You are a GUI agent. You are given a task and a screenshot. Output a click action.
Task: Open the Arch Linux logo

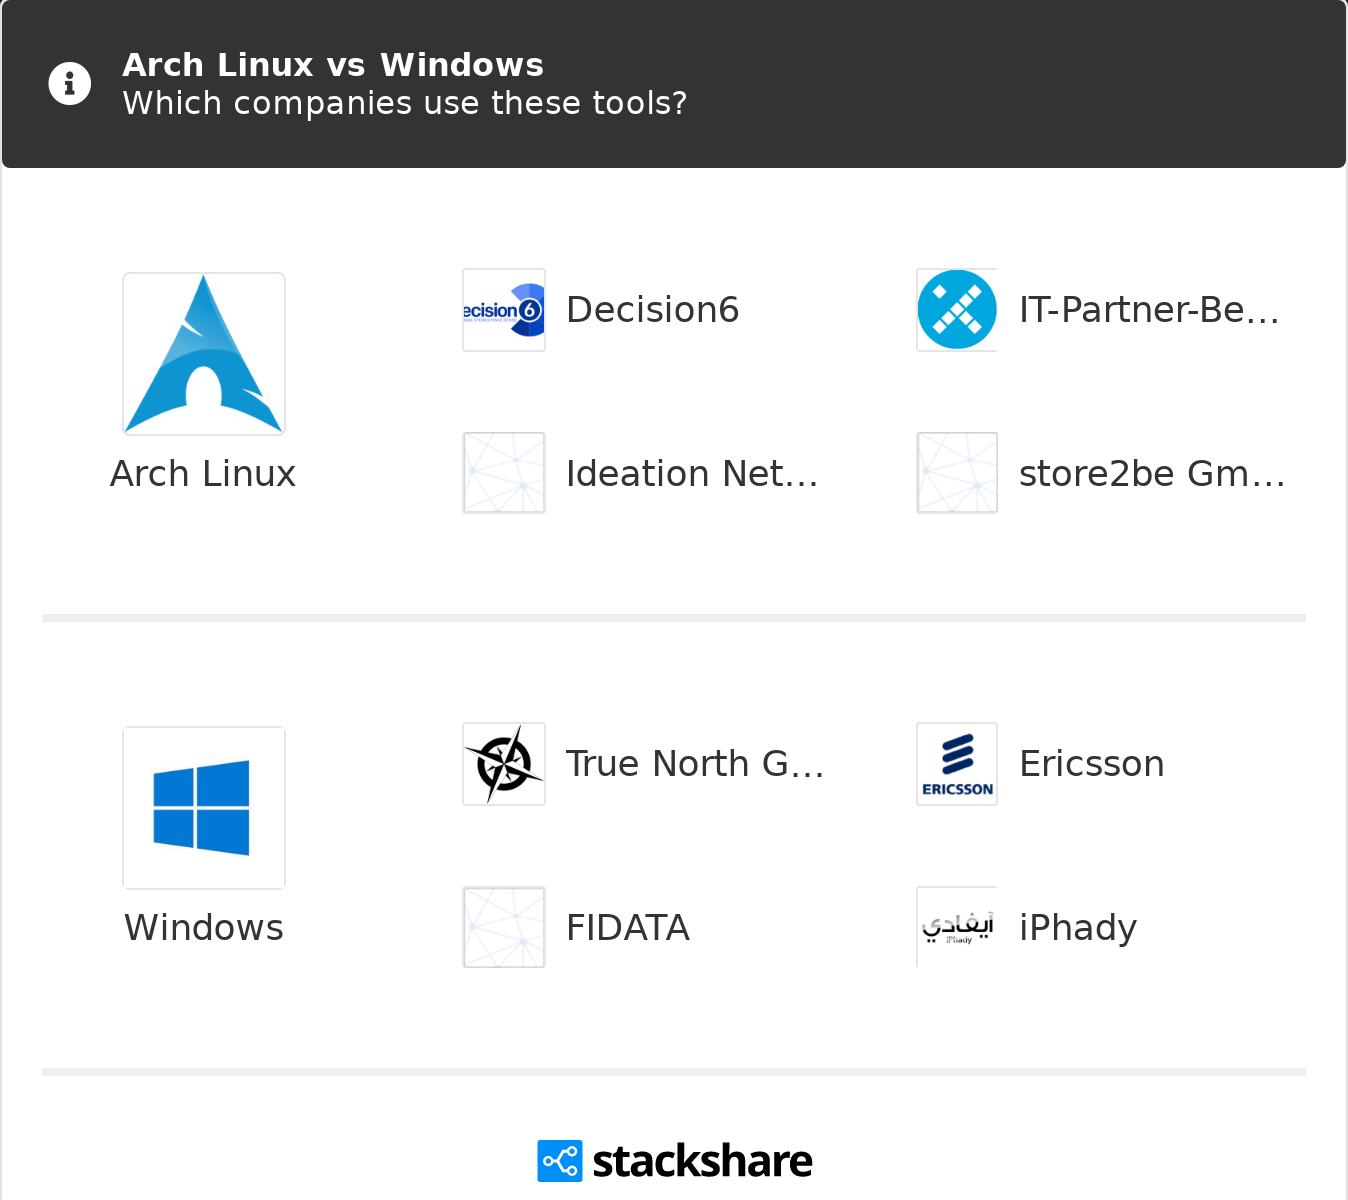(x=204, y=354)
